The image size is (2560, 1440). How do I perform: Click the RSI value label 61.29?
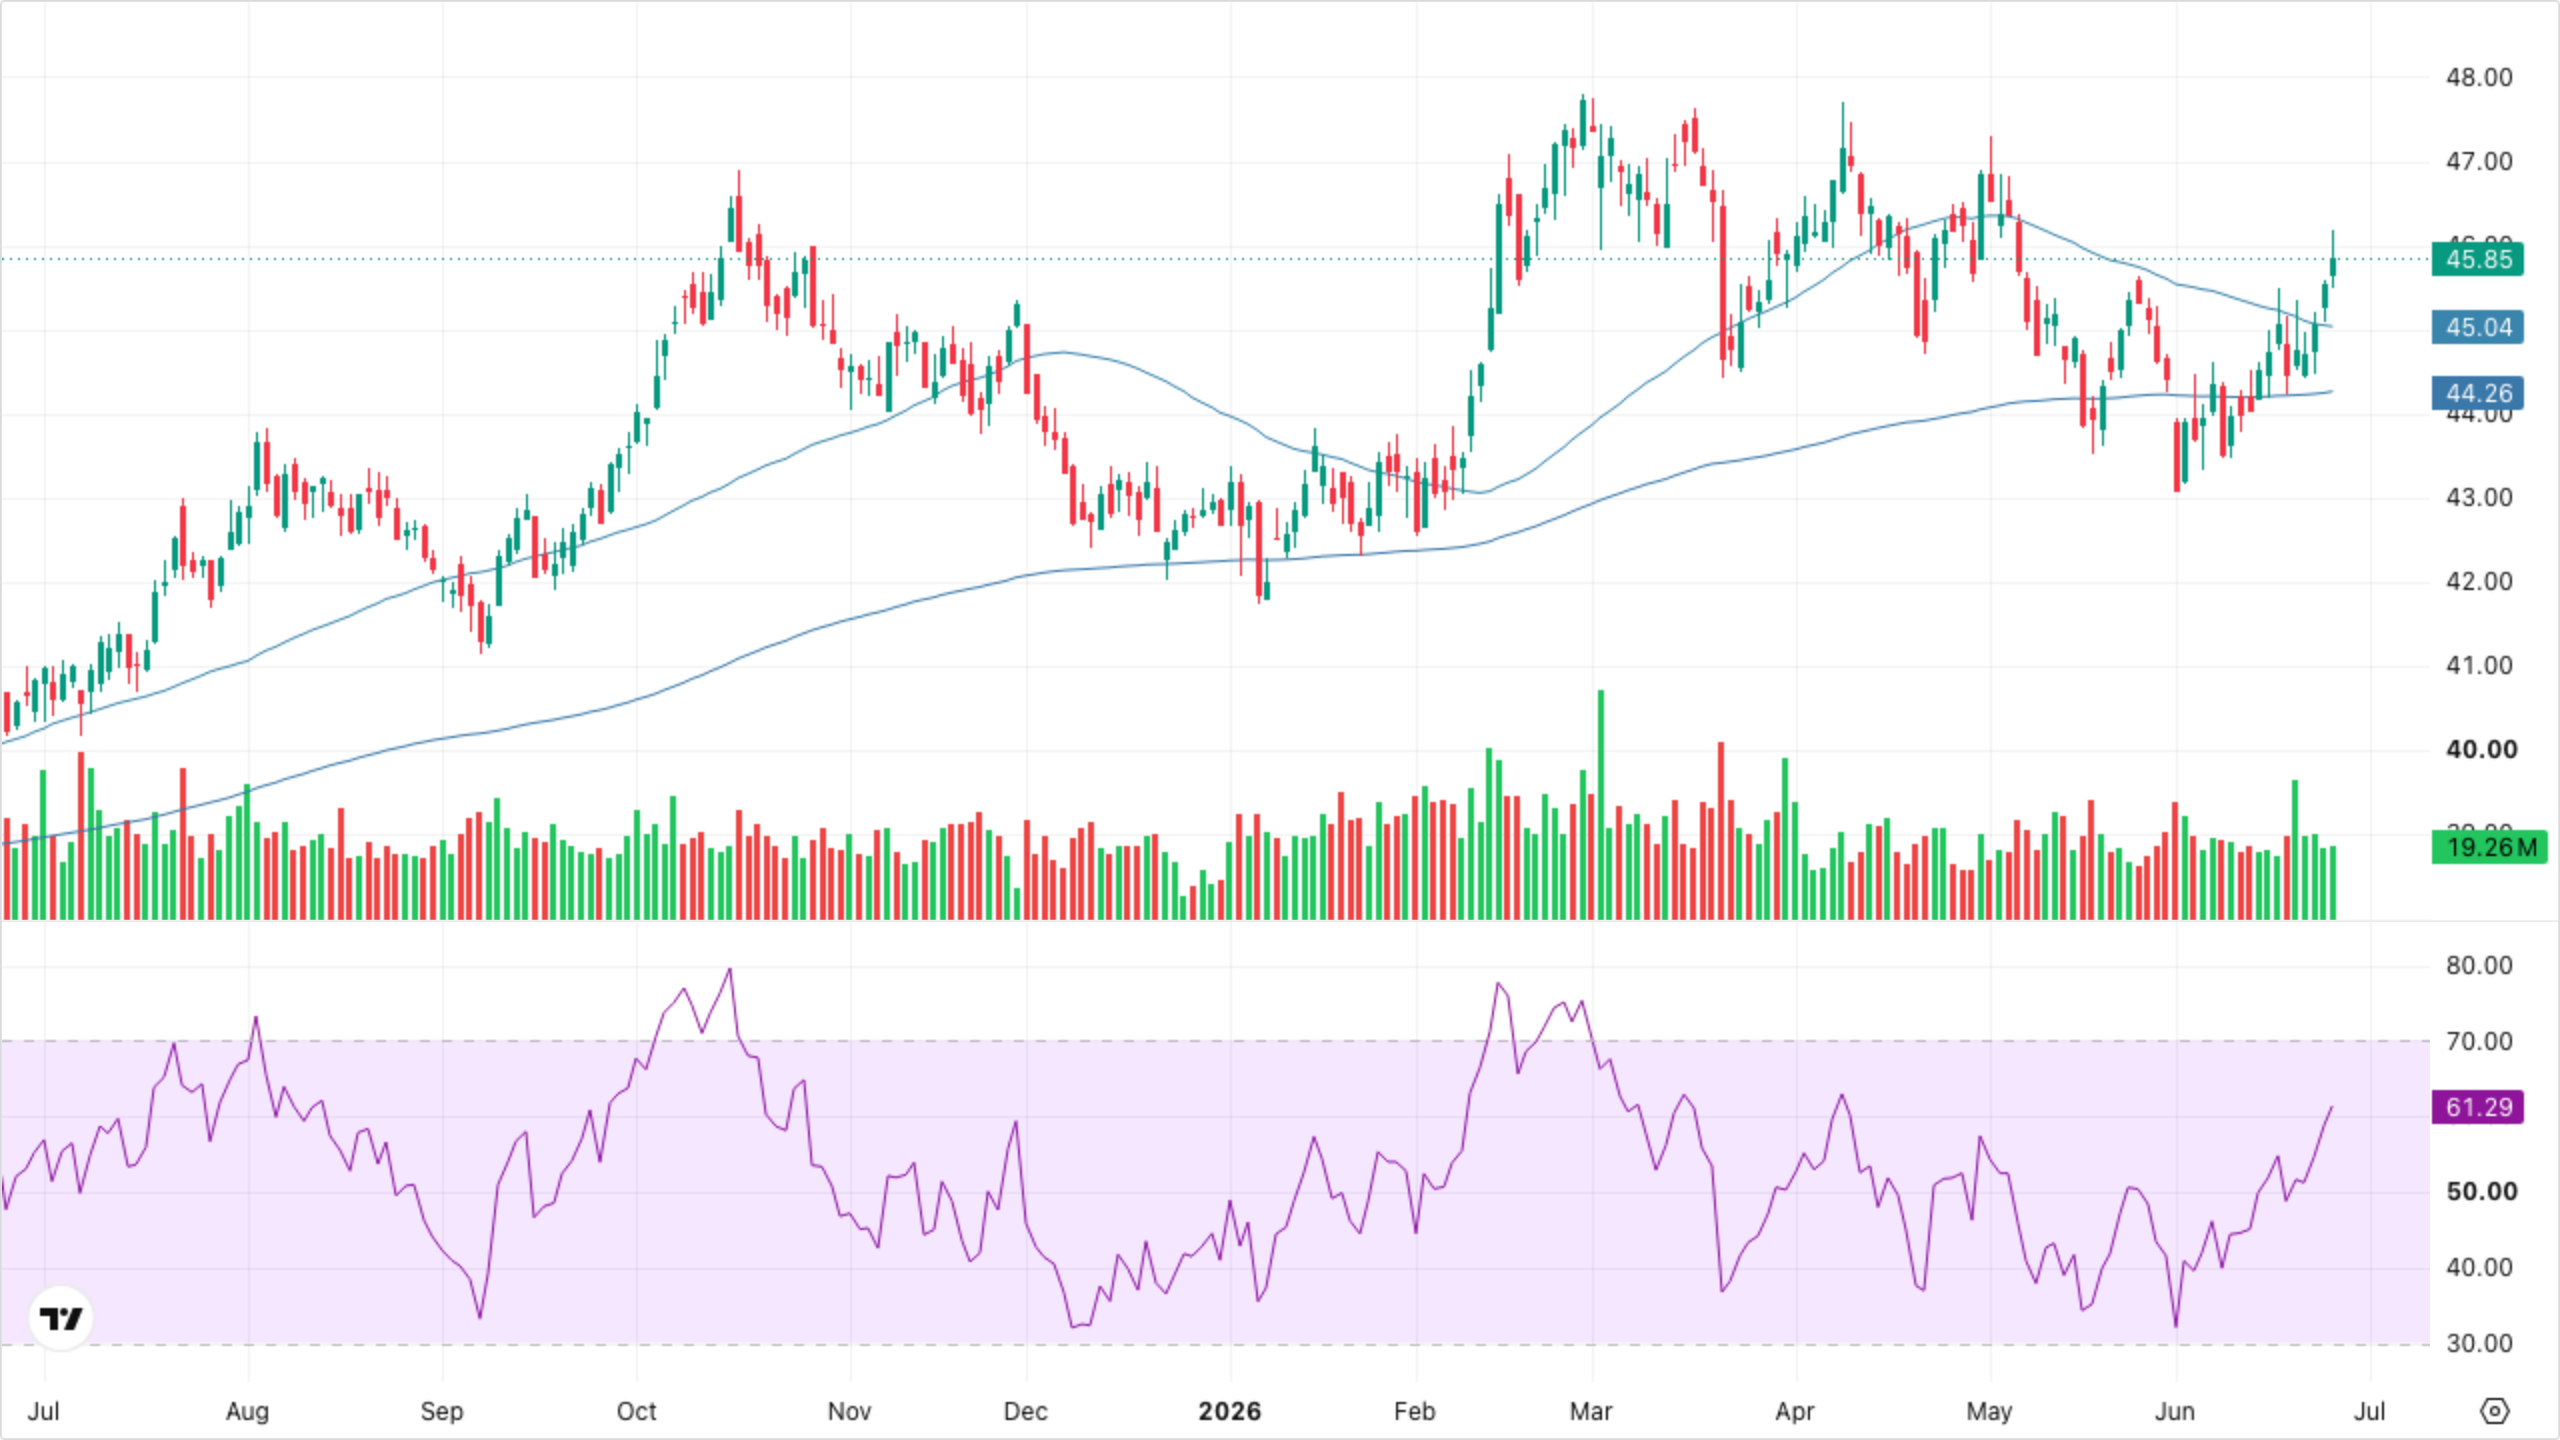(2478, 1107)
